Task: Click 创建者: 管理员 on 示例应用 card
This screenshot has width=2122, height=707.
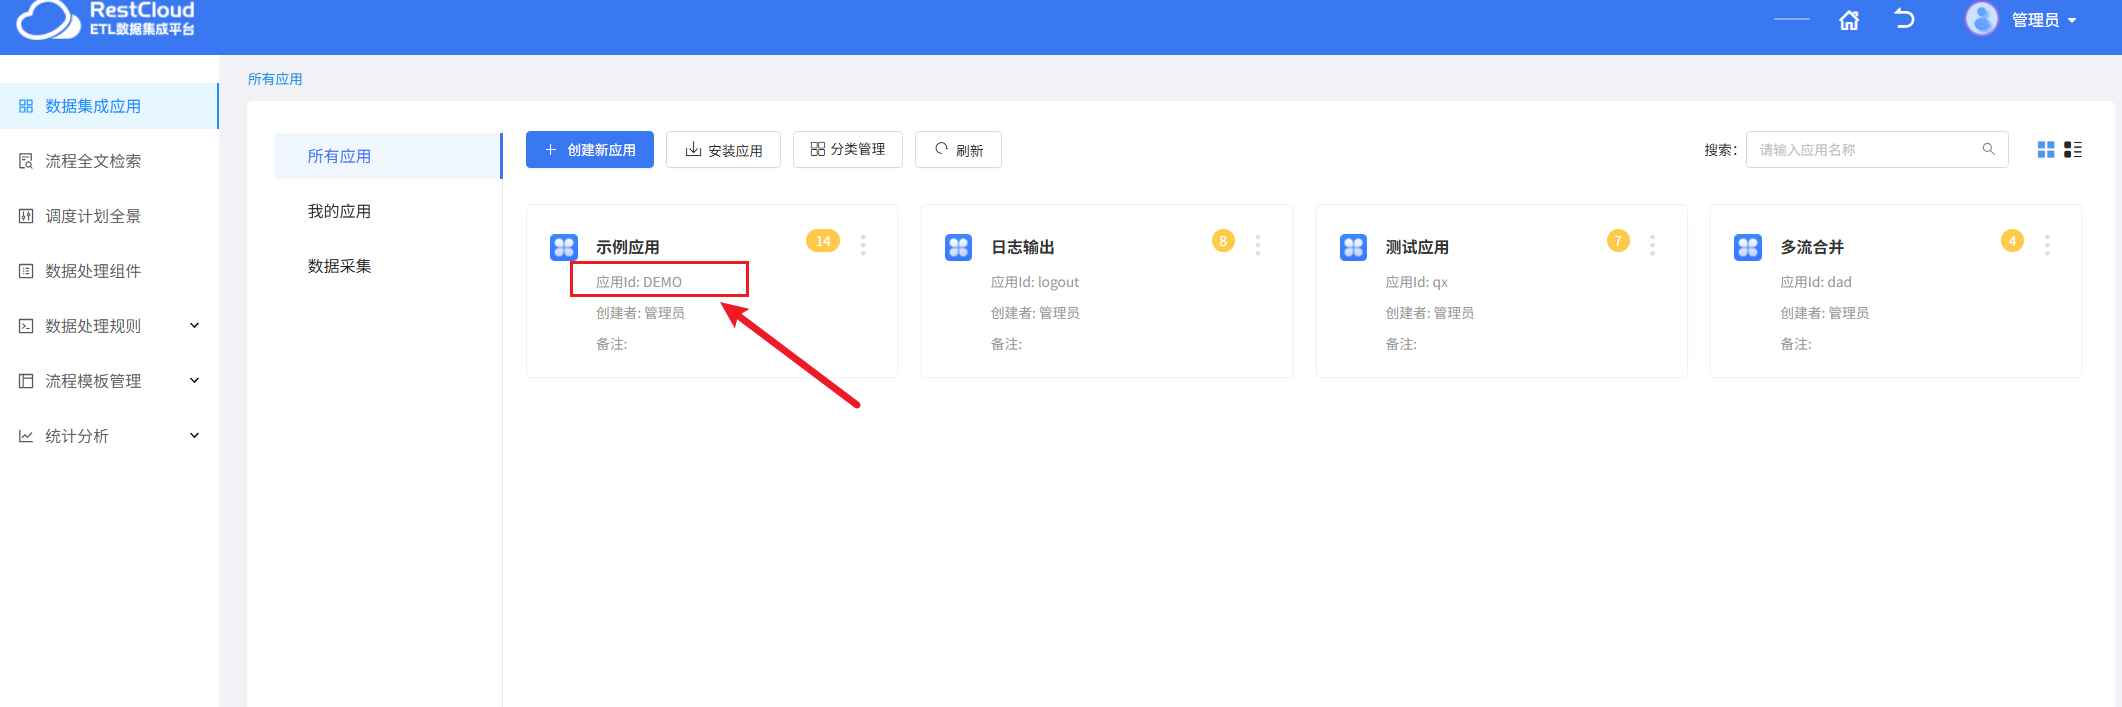Action: click(640, 313)
